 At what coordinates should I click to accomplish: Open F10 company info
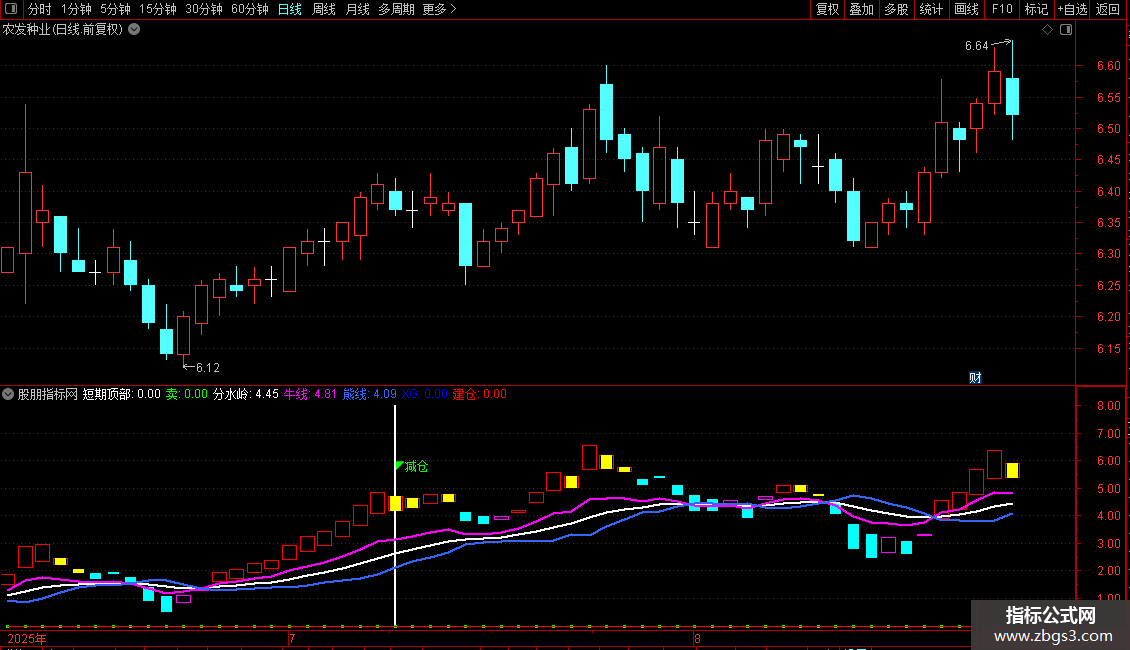point(1002,9)
